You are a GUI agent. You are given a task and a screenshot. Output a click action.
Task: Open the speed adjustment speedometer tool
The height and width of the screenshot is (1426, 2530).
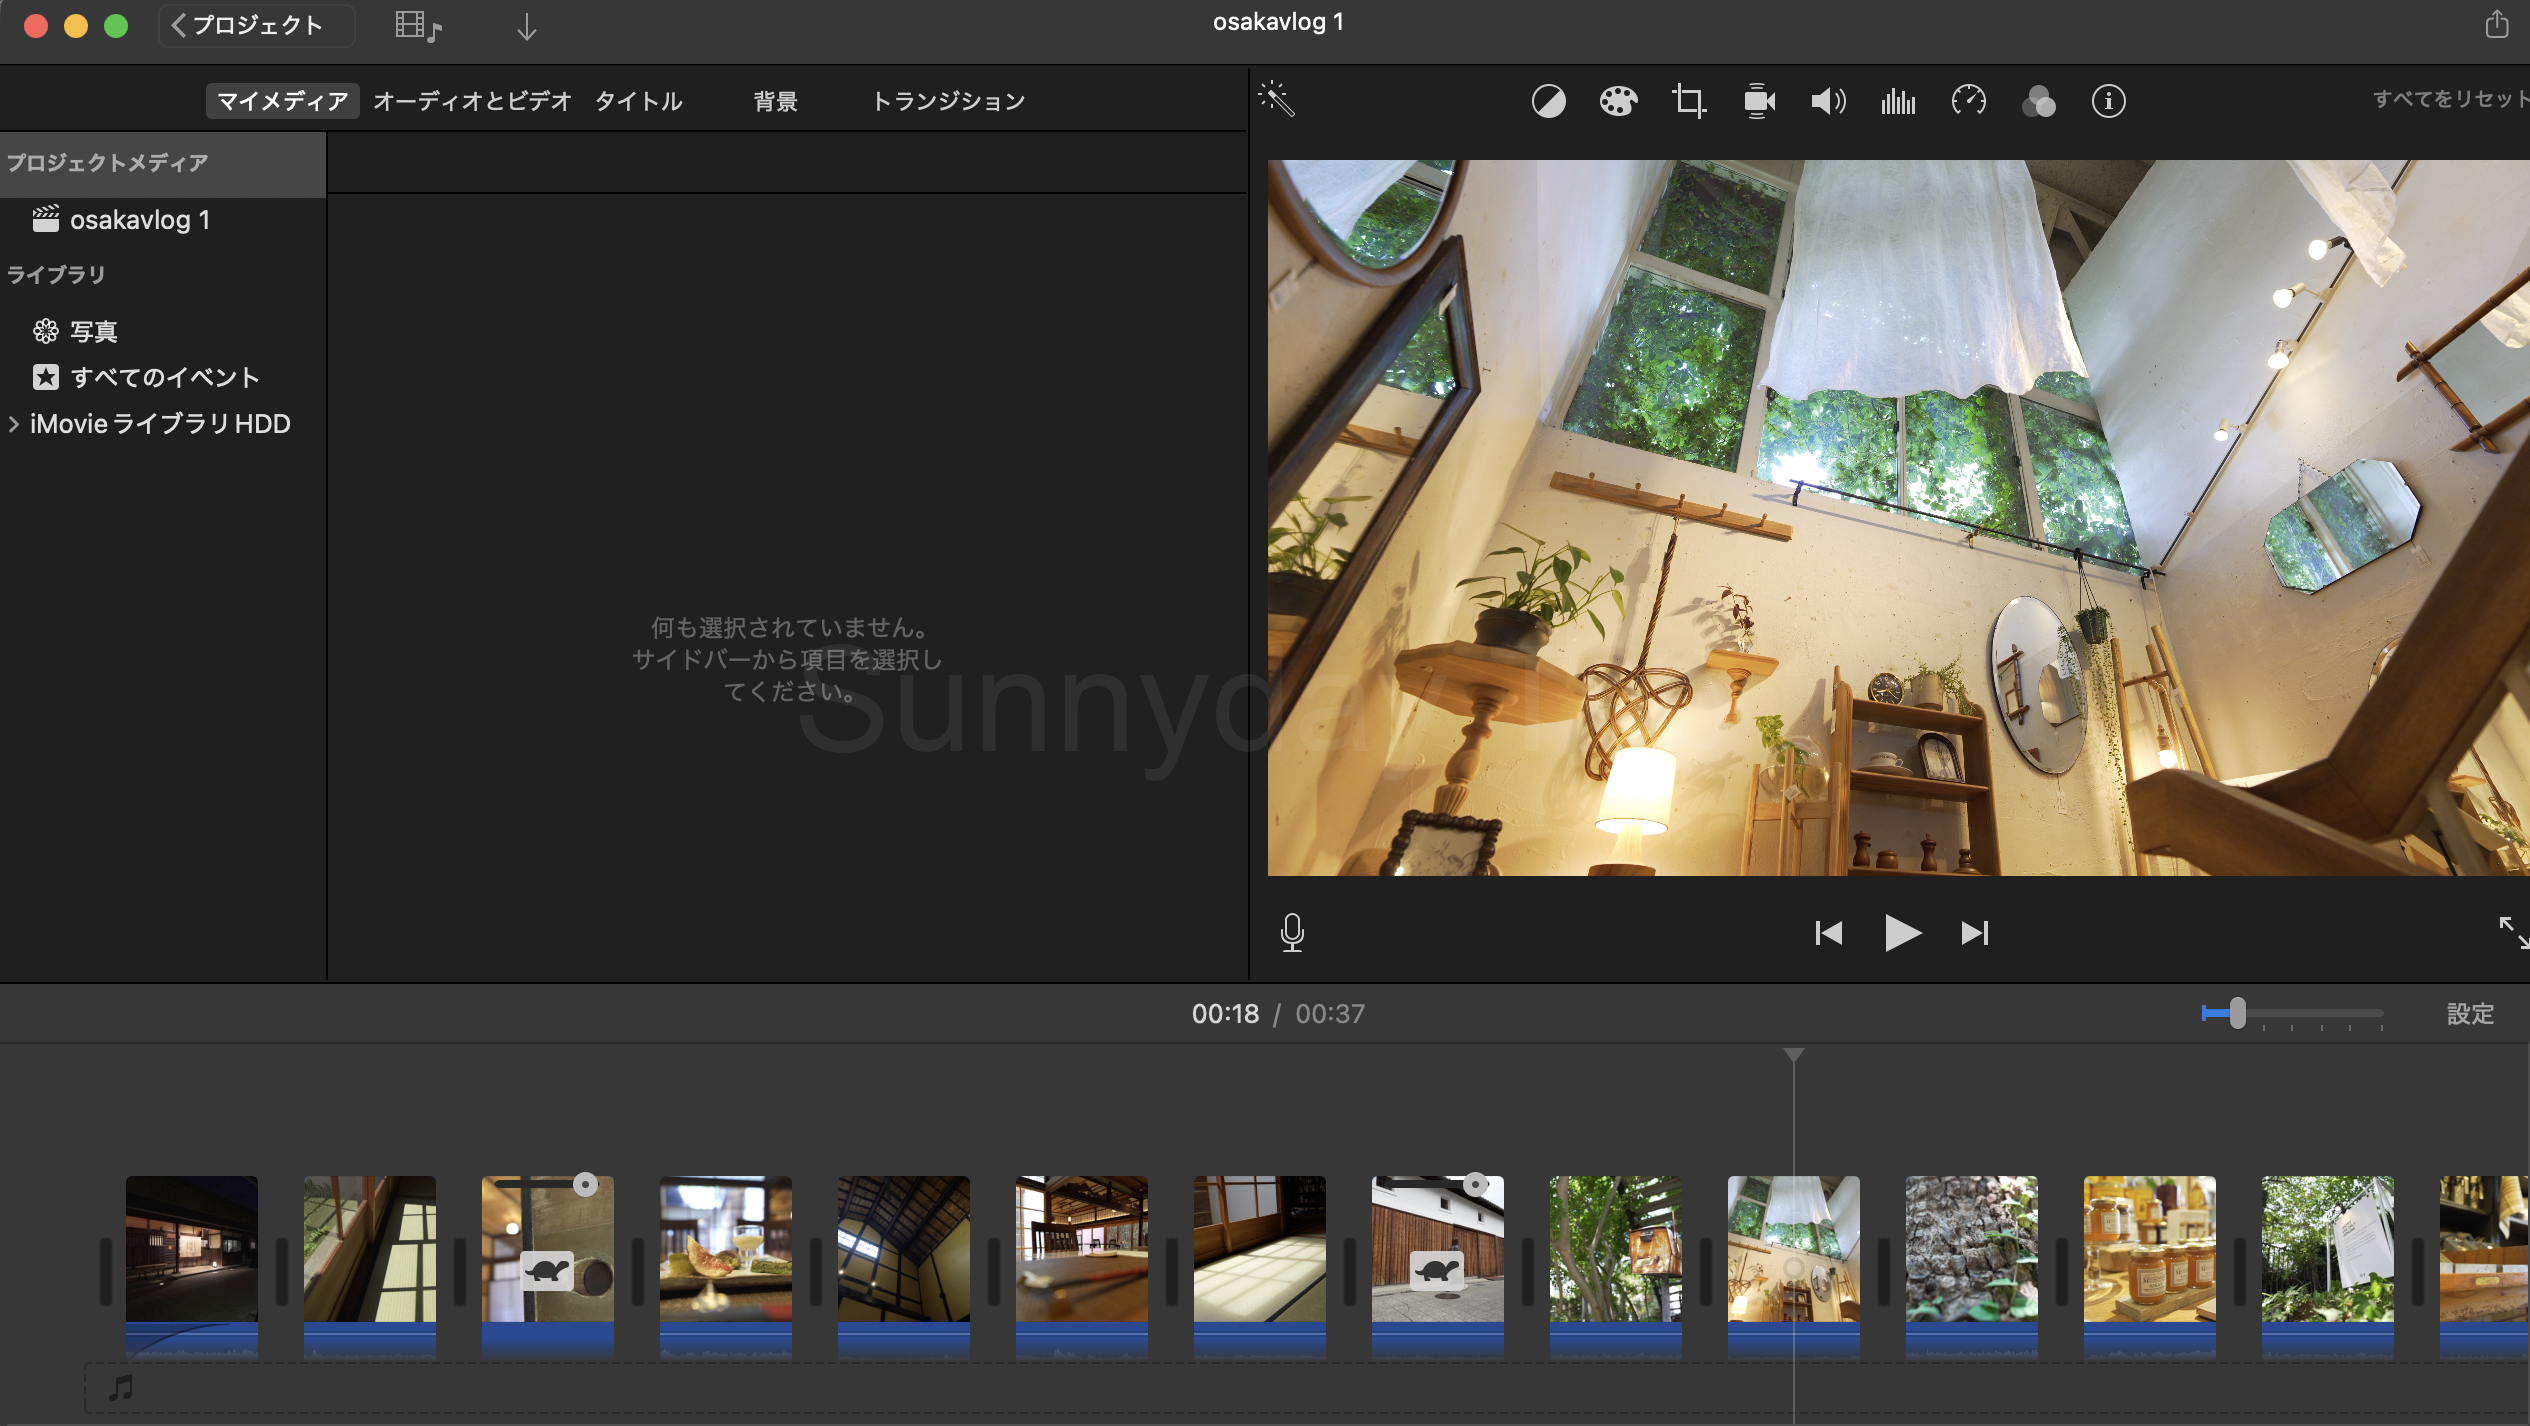point(1968,101)
